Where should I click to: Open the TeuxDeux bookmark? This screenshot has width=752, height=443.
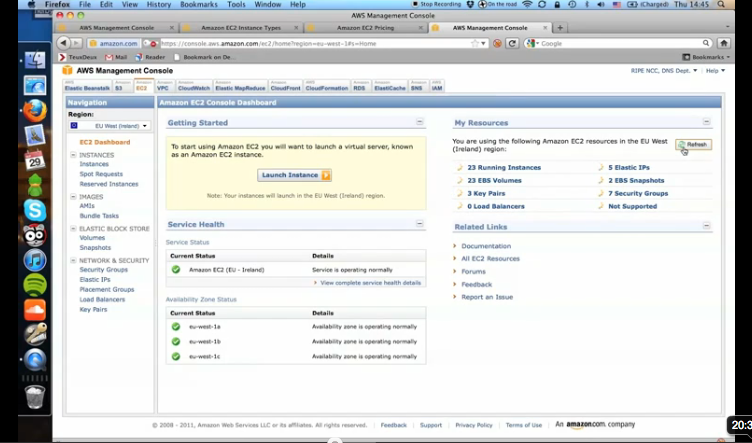(x=77, y=57)
